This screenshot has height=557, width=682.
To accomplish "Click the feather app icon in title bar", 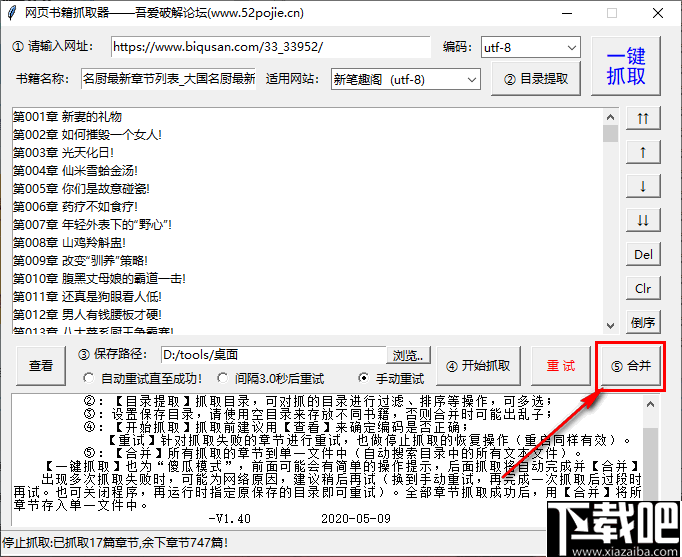I will click(x=12, y=13).
